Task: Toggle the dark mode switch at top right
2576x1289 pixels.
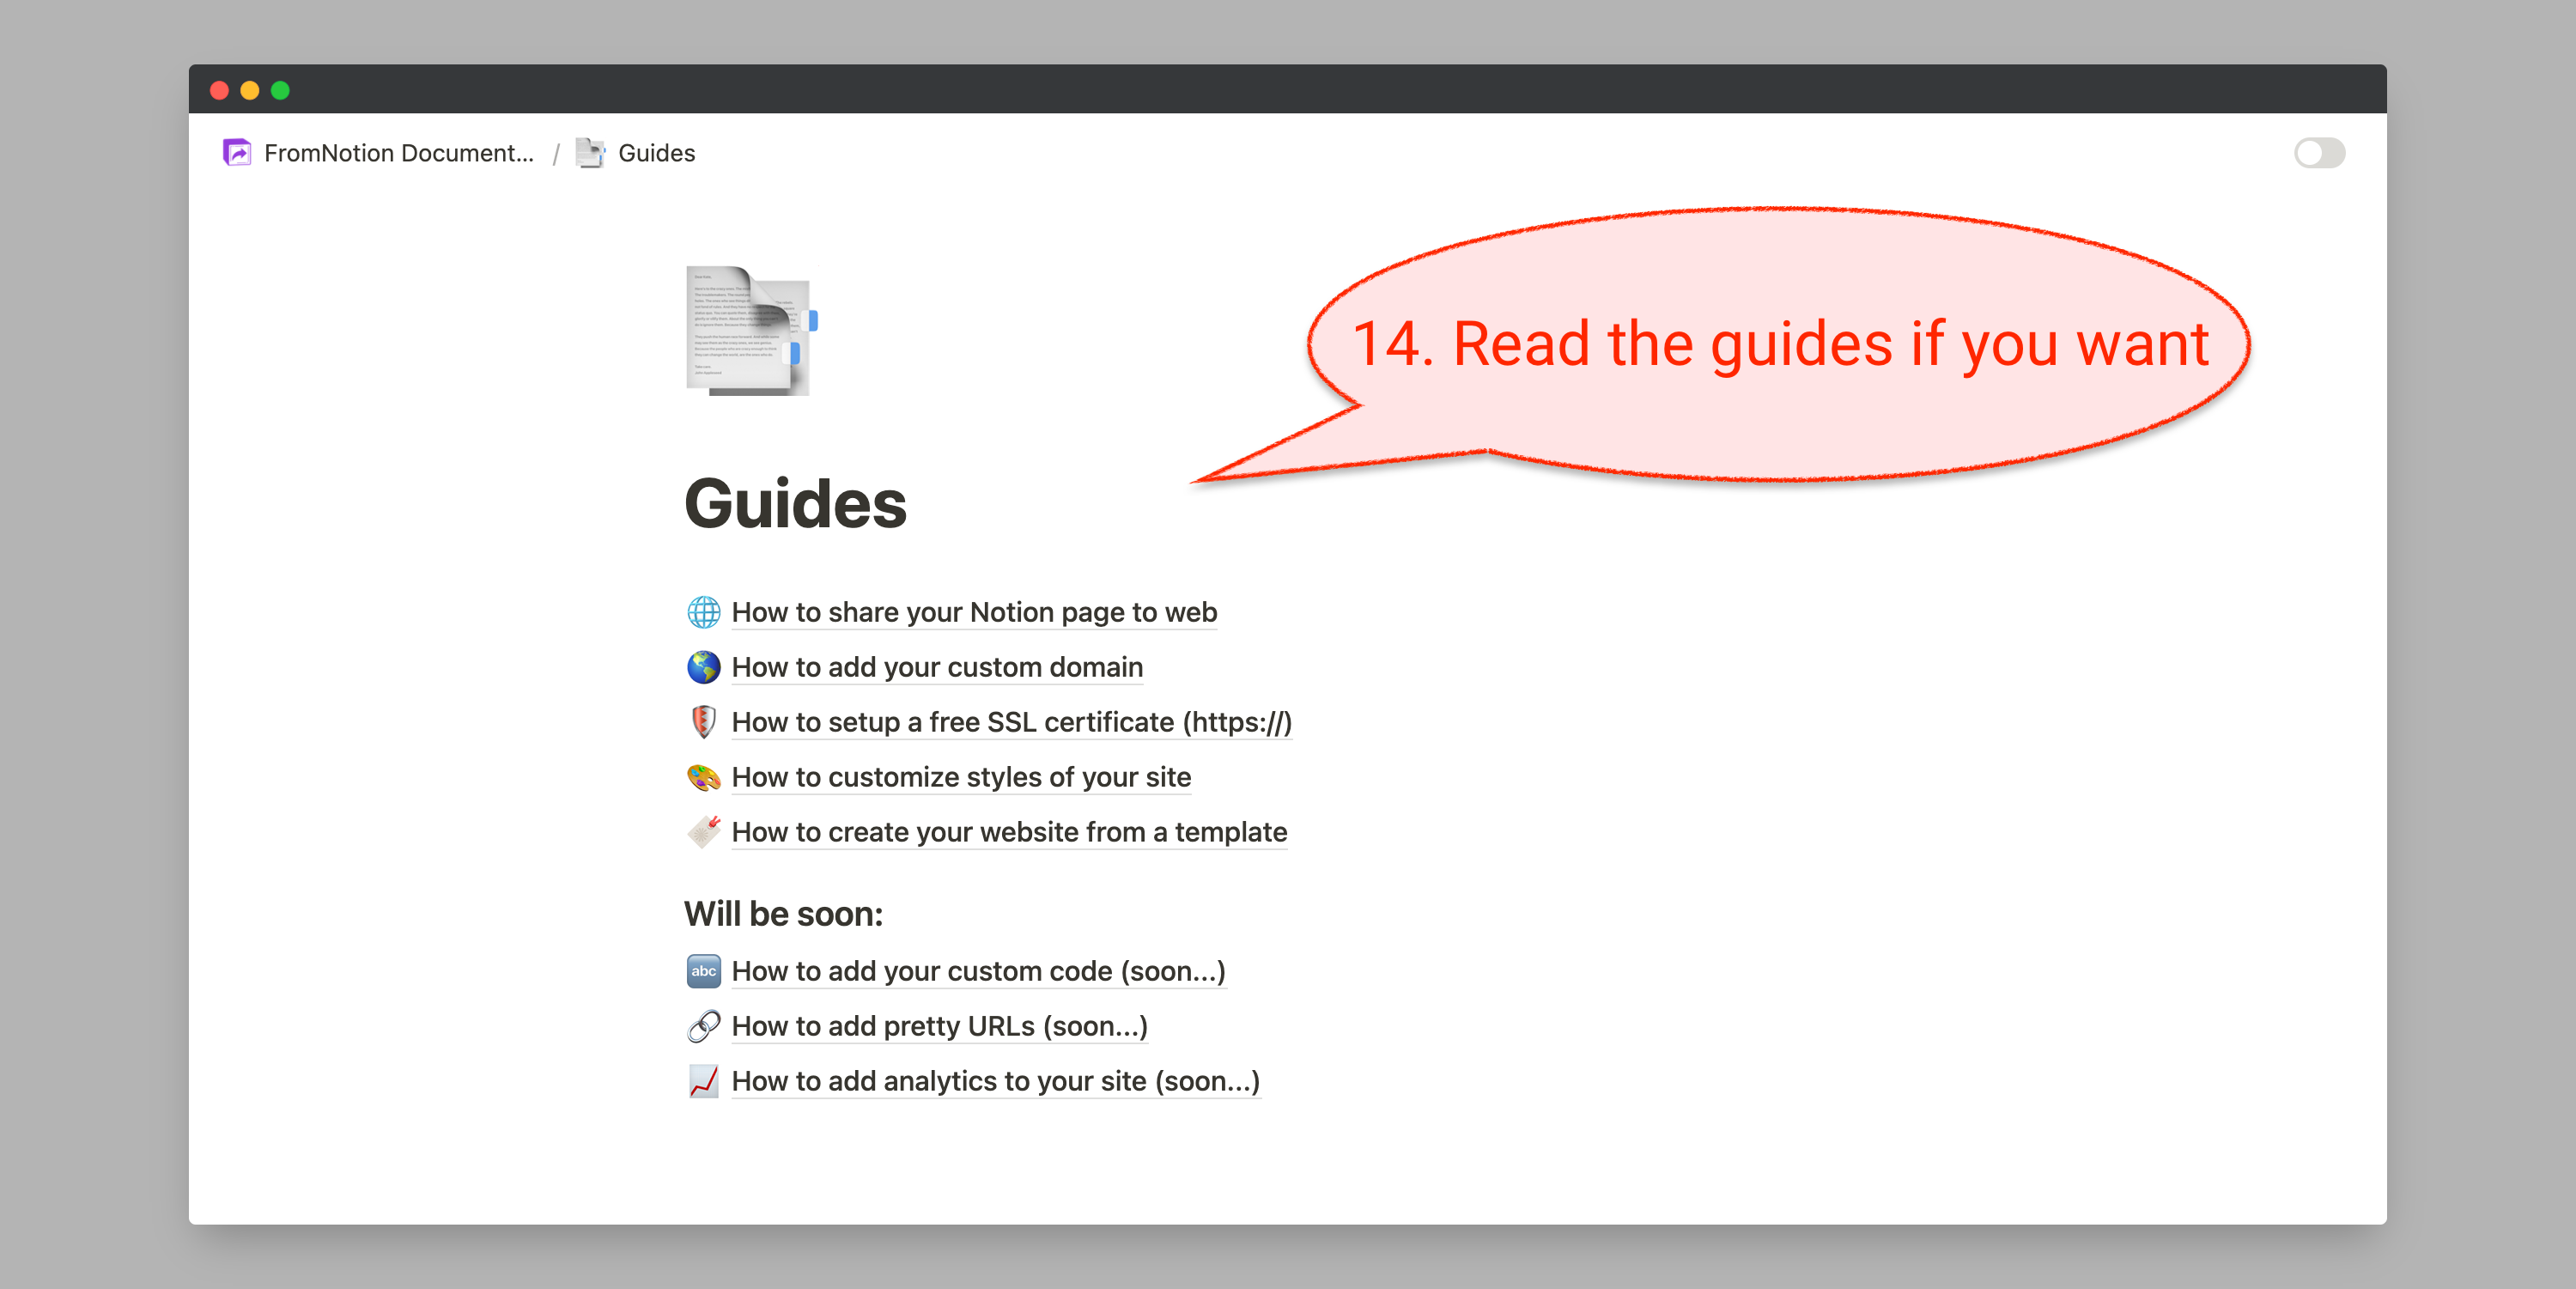Action: pos(2318,153)
